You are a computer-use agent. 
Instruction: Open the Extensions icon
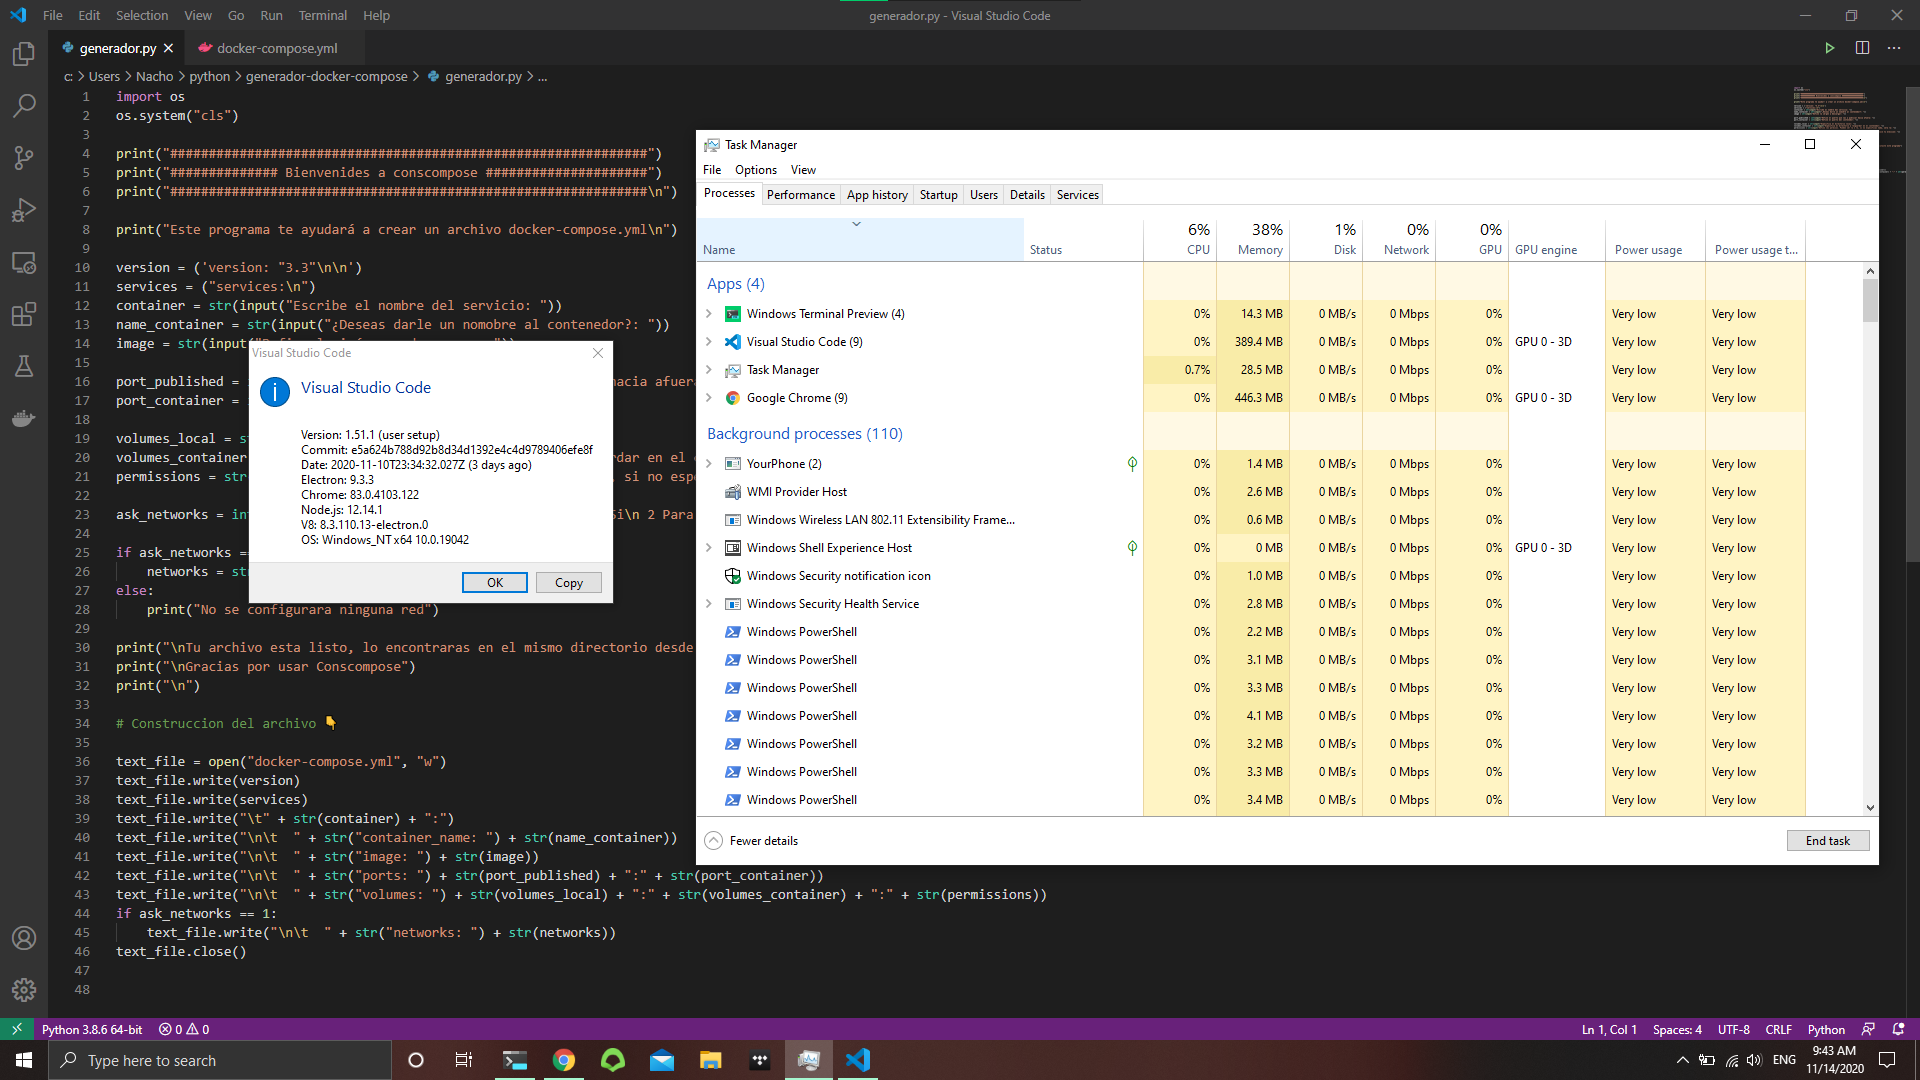[24, 314]
